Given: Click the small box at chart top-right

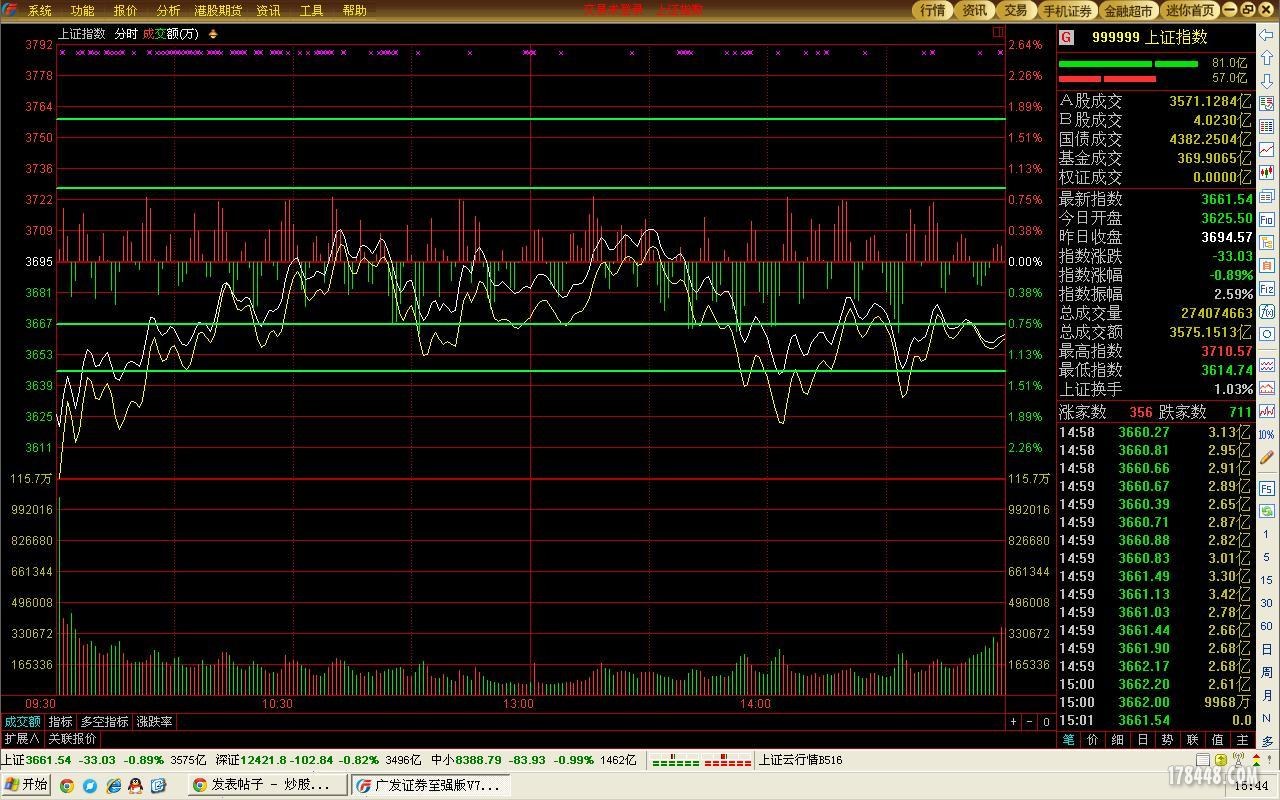Looking at the screenshot, I should tap(998, 32).
